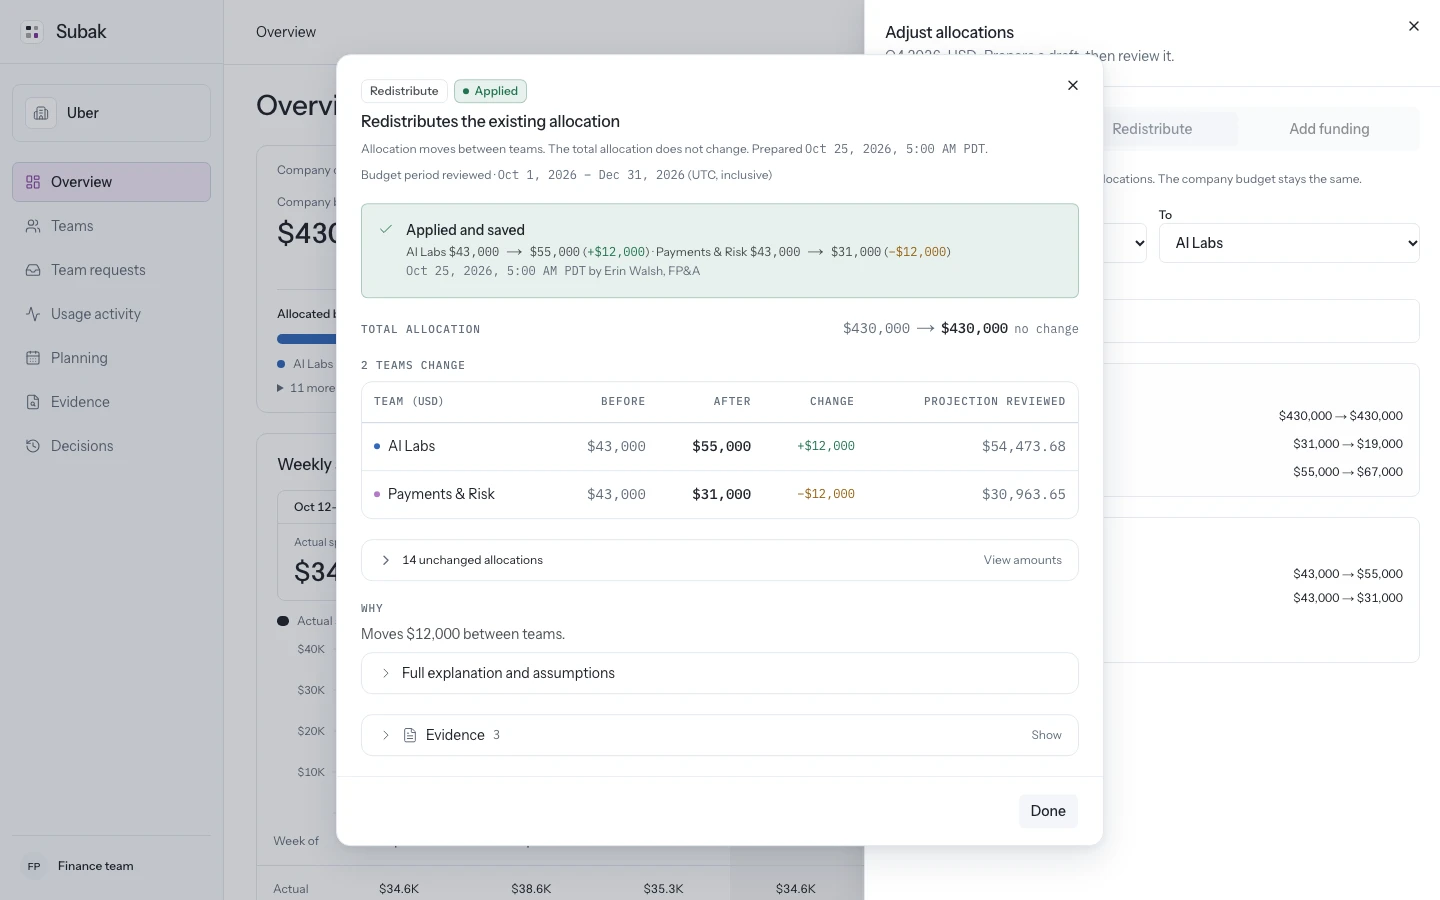This screenshot has width=1440, height=900.
Task: Click Show on the Evidence row
Action: 1046,735
